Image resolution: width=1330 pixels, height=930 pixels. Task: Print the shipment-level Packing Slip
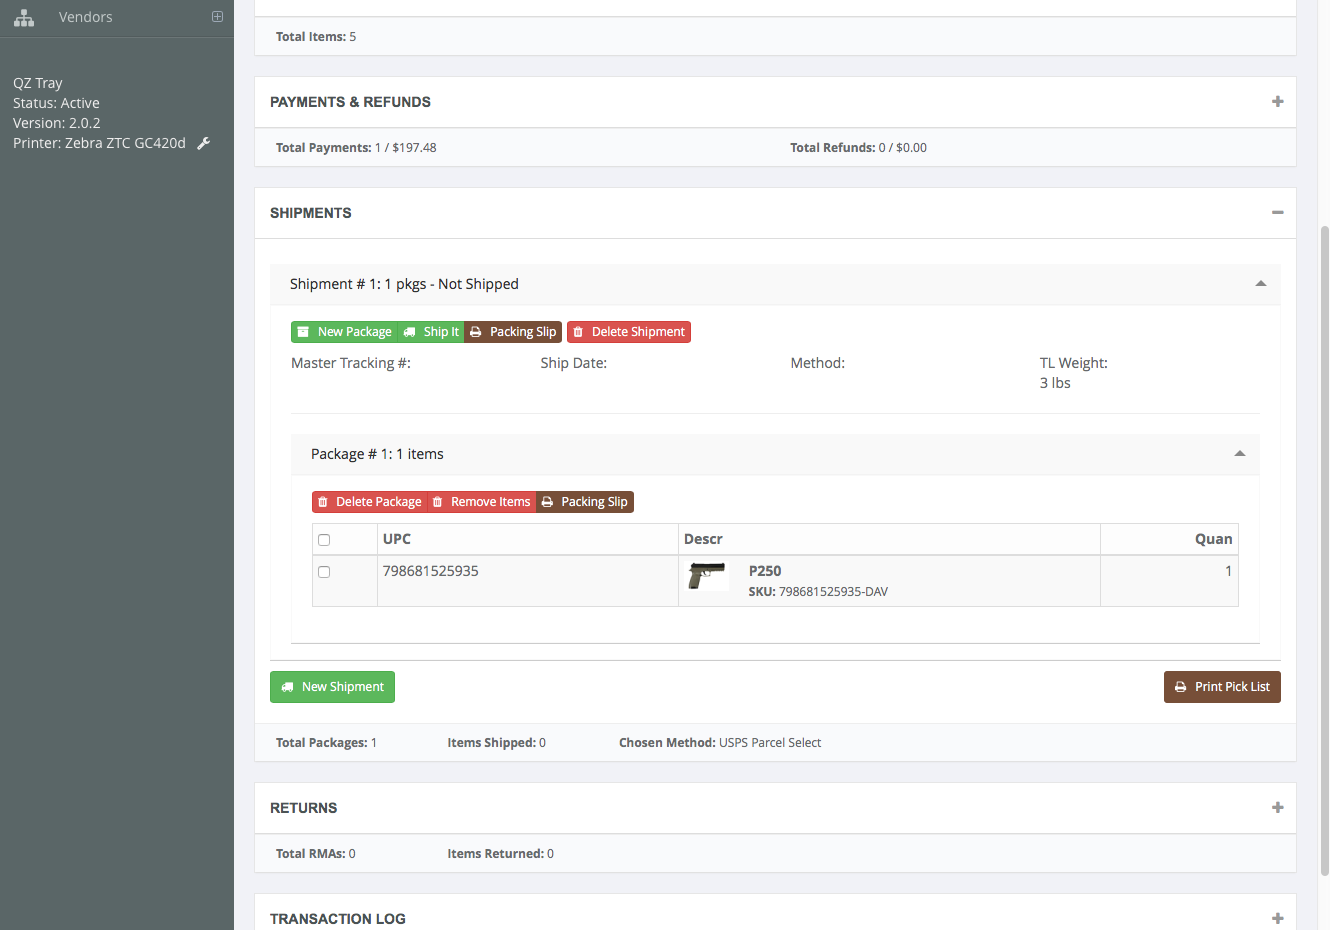513,332
